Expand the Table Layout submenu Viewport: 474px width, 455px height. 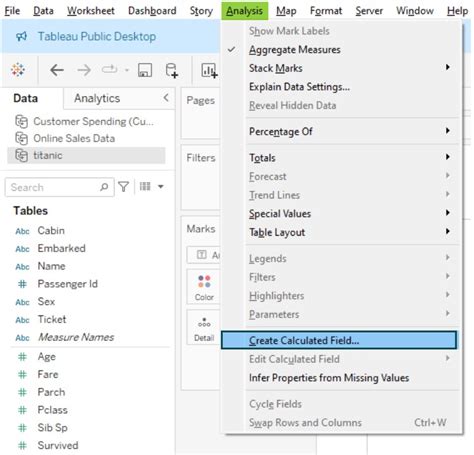click(342, 232)
